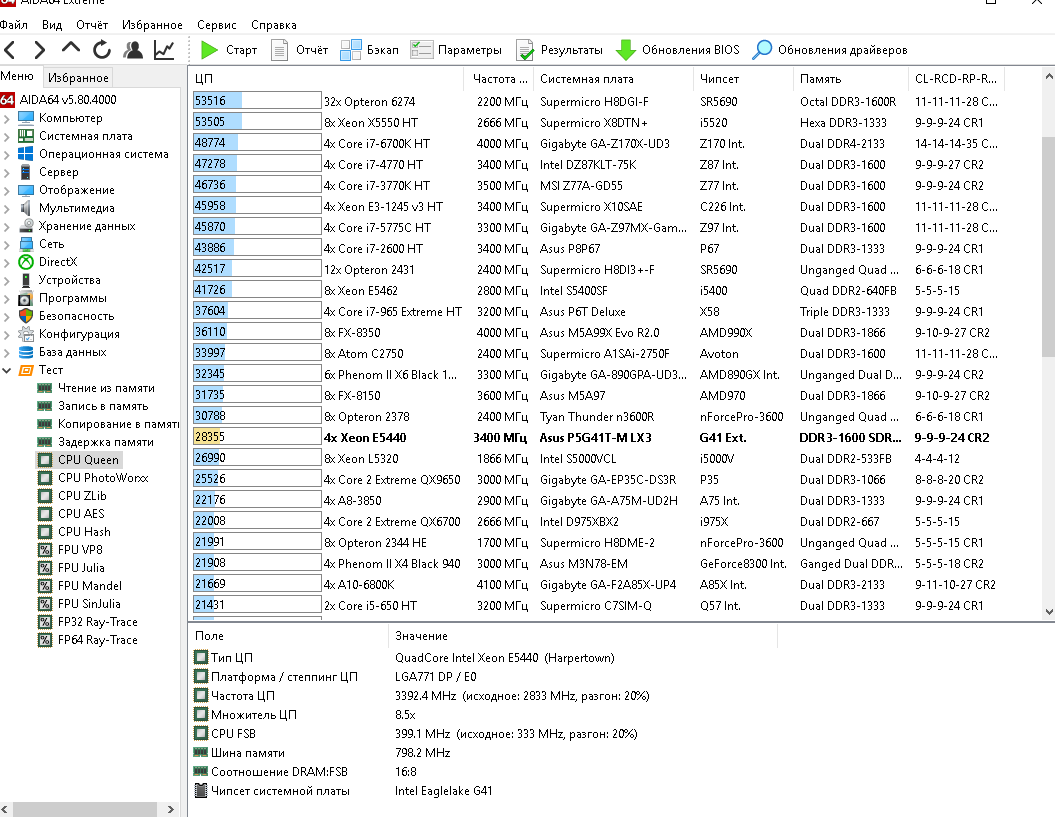Image resolution: width=1055 pixels, height=817 pixels.
Task: Click Обновления драйверов toolbar button
Action: 830,50
